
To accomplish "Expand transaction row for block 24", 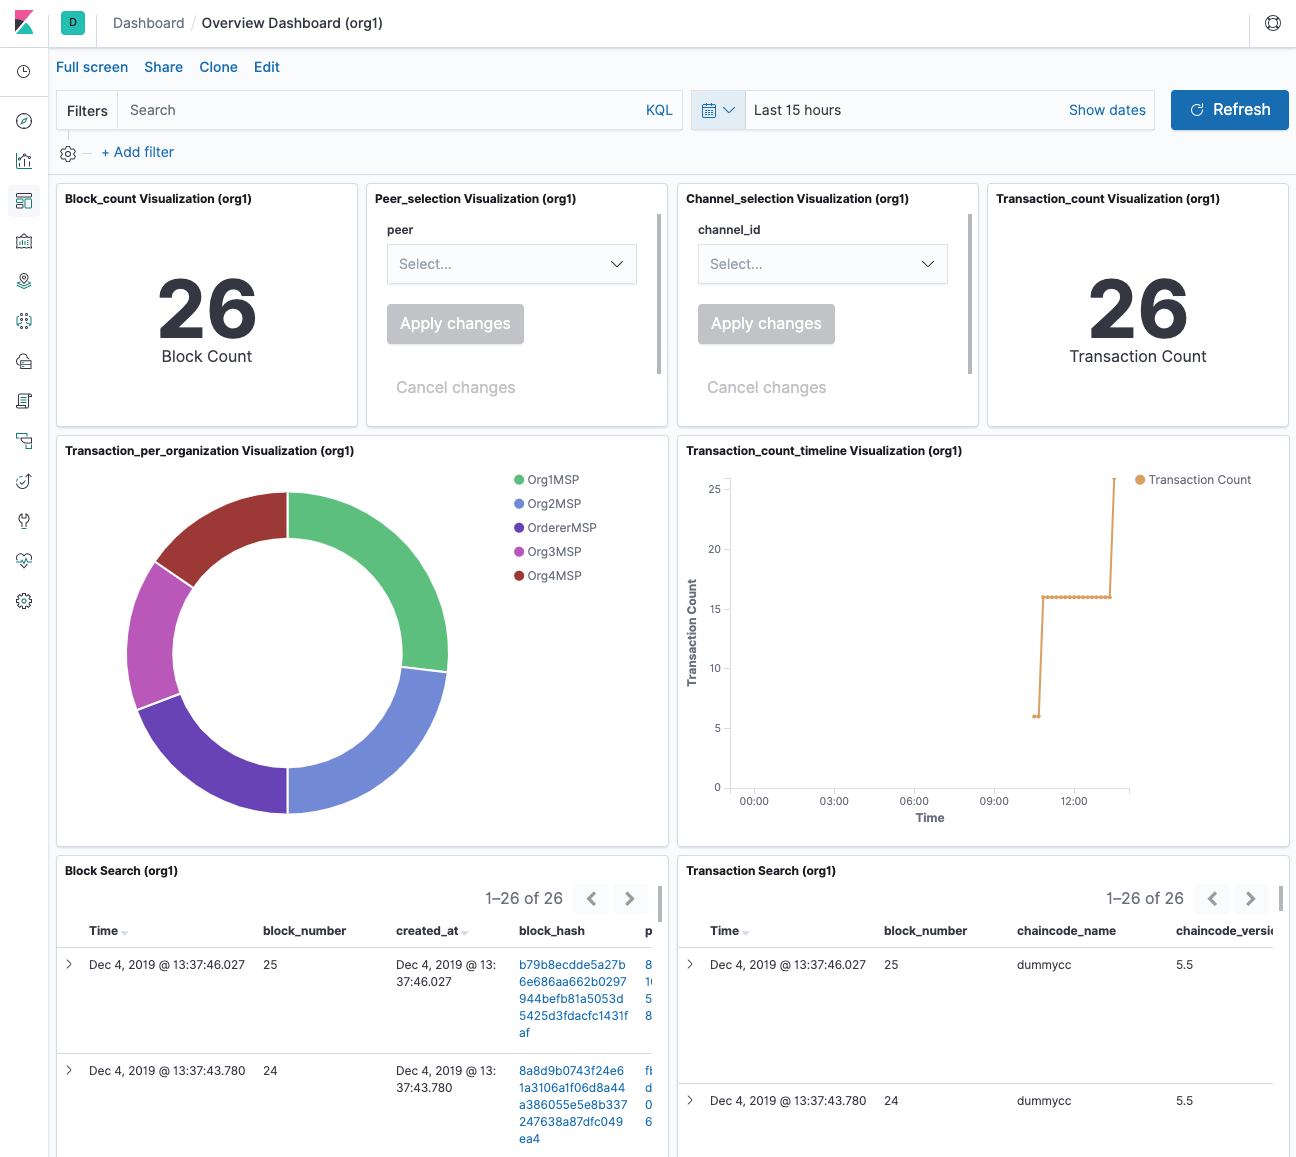I will [690, 1100].
